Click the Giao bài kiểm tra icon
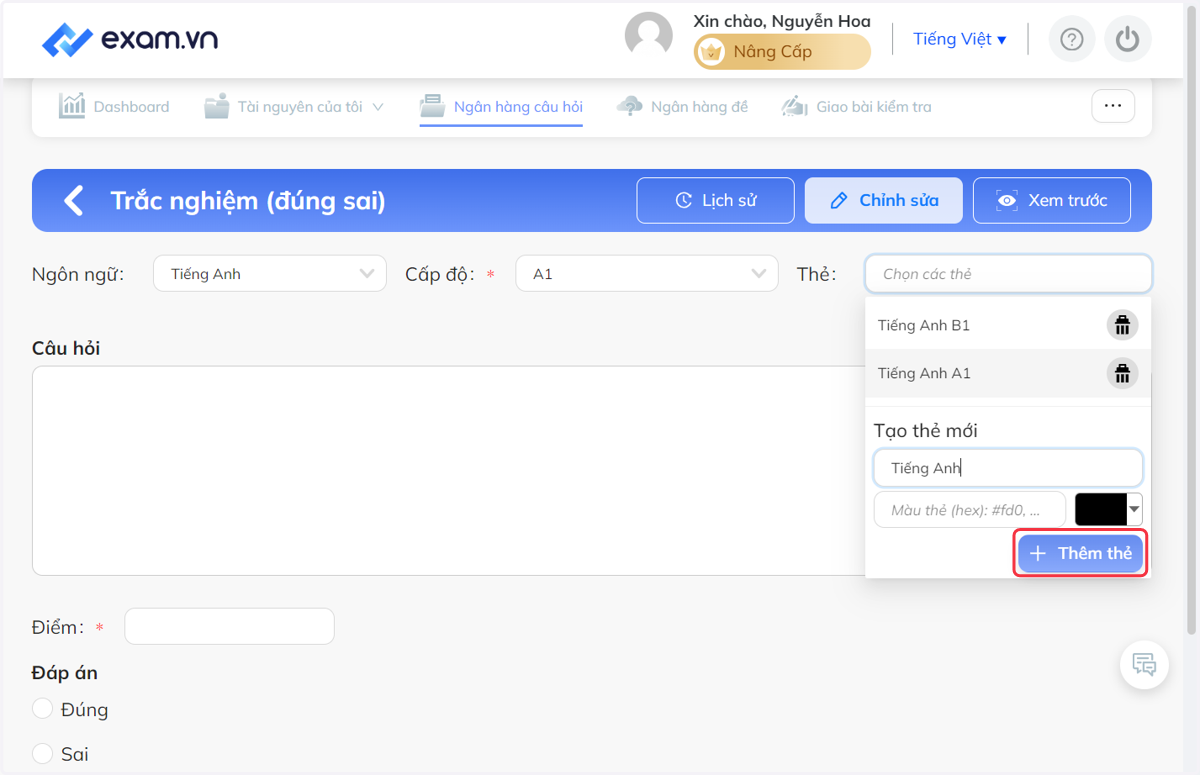 tap(795, 106)
